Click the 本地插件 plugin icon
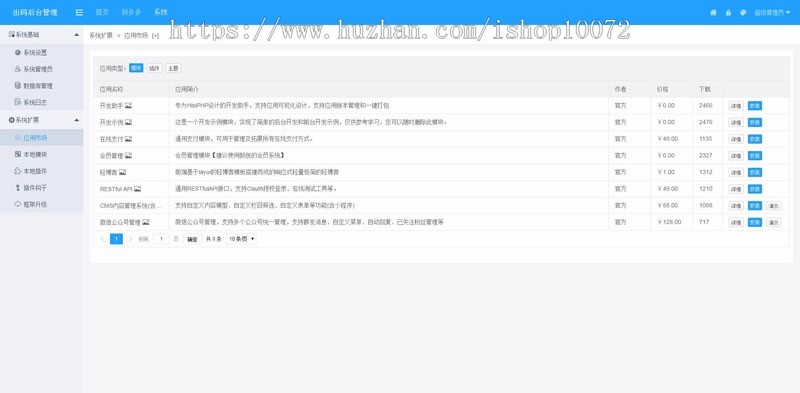Viewport: 800px width, 393px height. (18, 171)
